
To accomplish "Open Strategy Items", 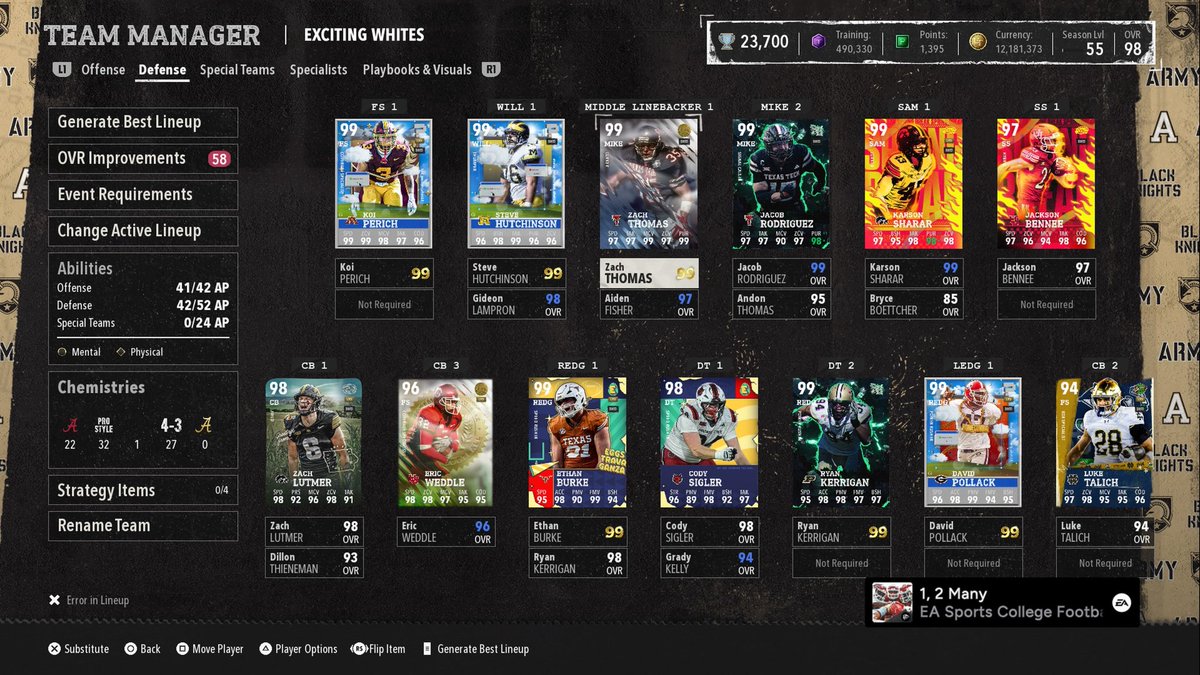I will 143,490.
